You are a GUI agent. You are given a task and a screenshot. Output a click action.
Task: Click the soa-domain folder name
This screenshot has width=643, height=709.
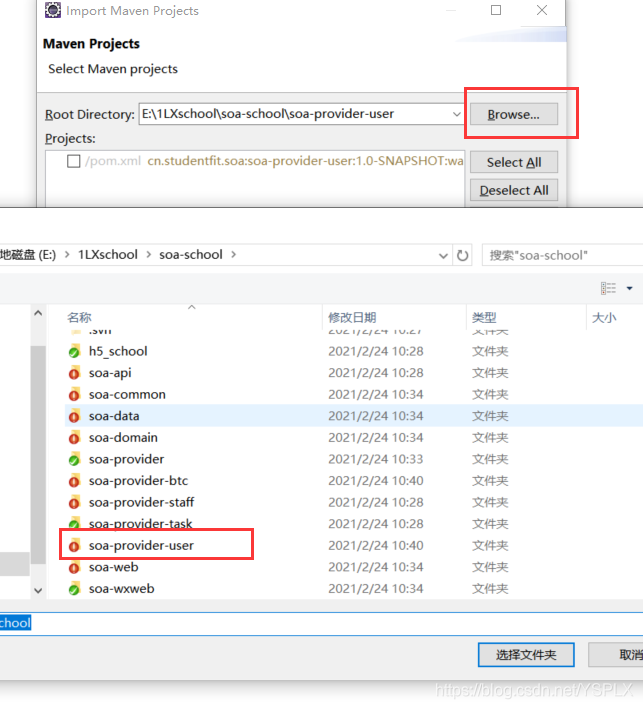pos(123,437)
